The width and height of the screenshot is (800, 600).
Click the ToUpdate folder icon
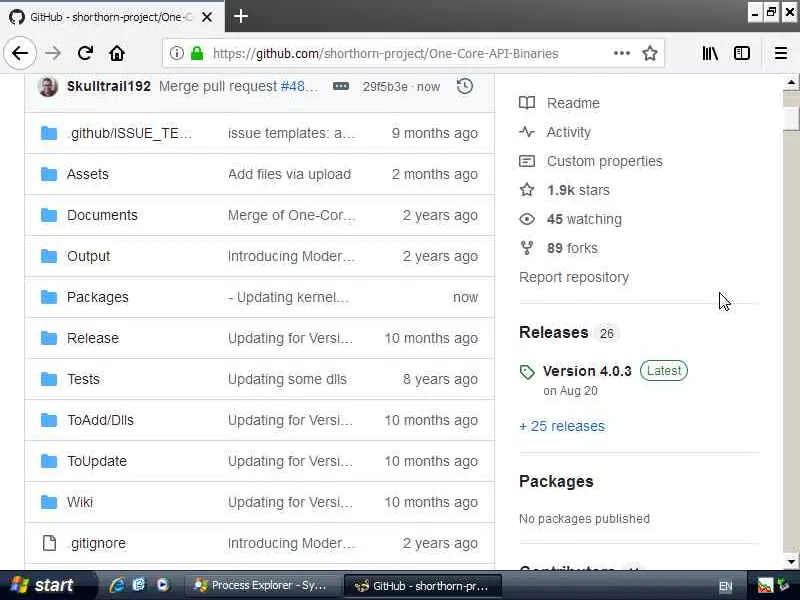click(49, 461)
